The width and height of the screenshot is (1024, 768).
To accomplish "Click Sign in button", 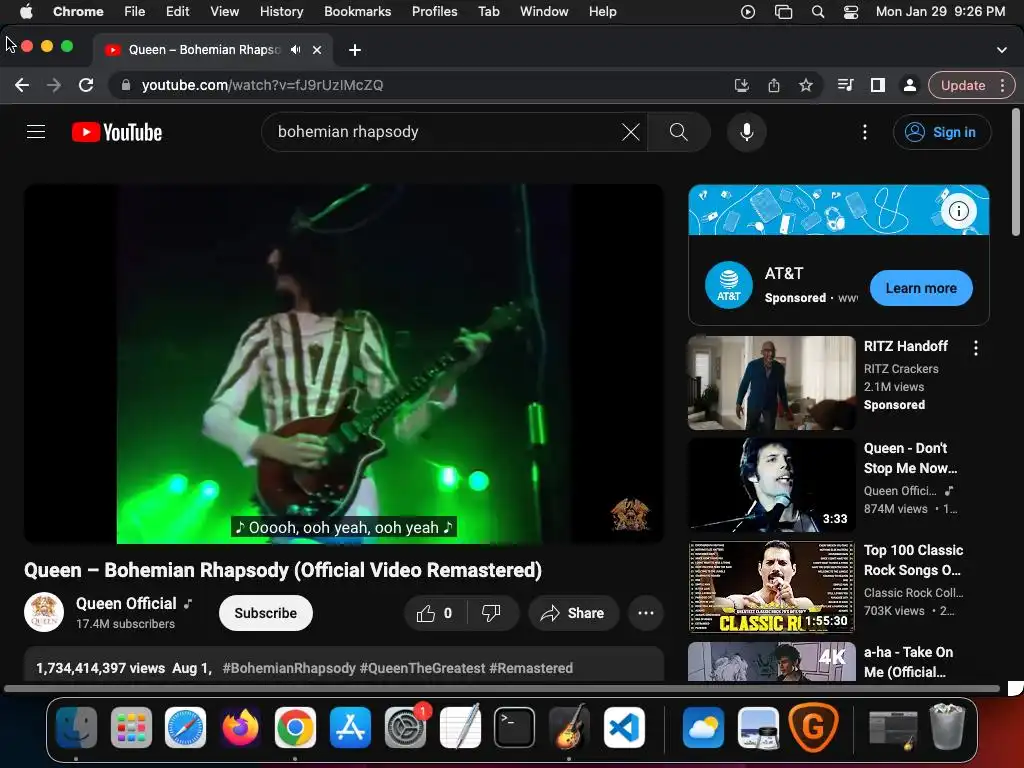I will (x=942, y=132).
